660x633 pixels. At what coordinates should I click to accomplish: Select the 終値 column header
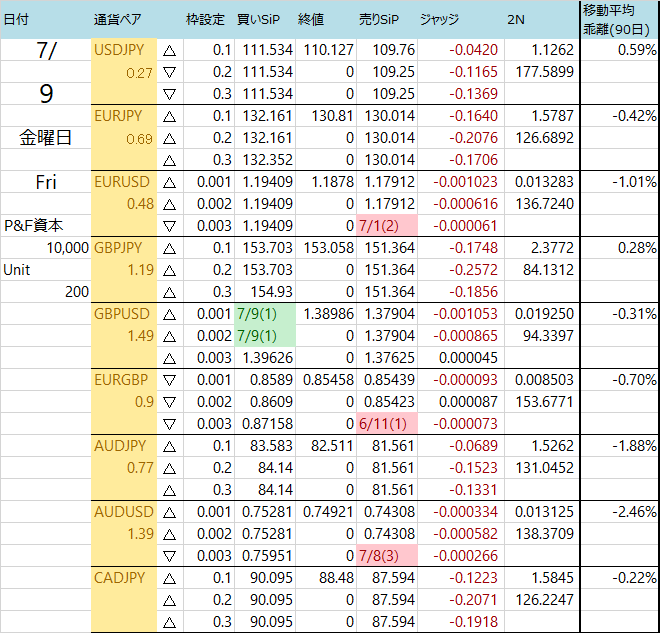click(x=326, y=19)
